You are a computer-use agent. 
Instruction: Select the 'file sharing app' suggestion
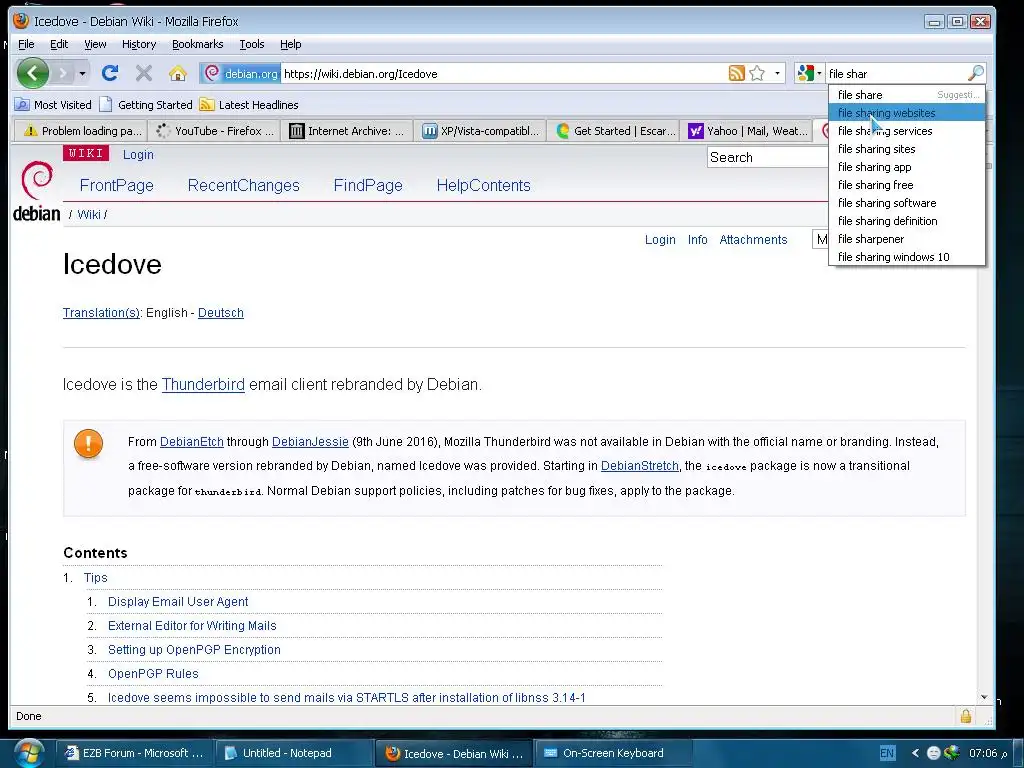tap(906, 167)
